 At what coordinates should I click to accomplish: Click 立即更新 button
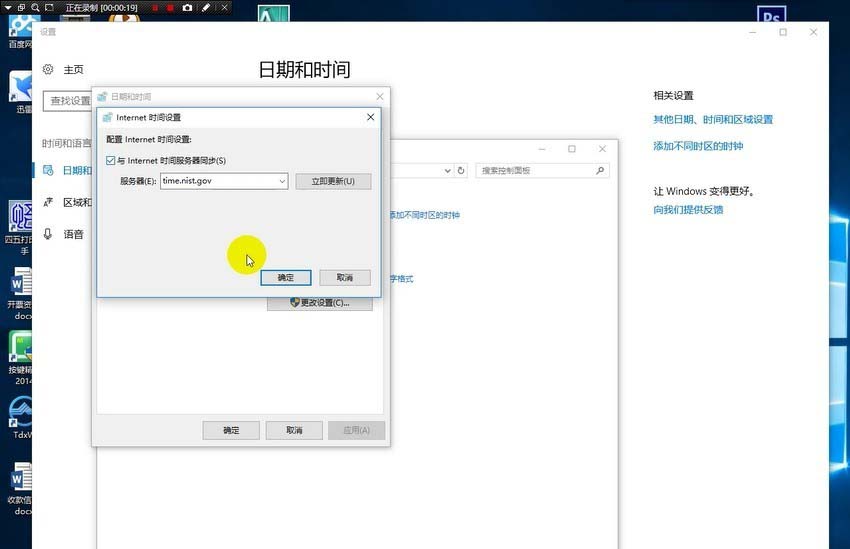point(333,181)
